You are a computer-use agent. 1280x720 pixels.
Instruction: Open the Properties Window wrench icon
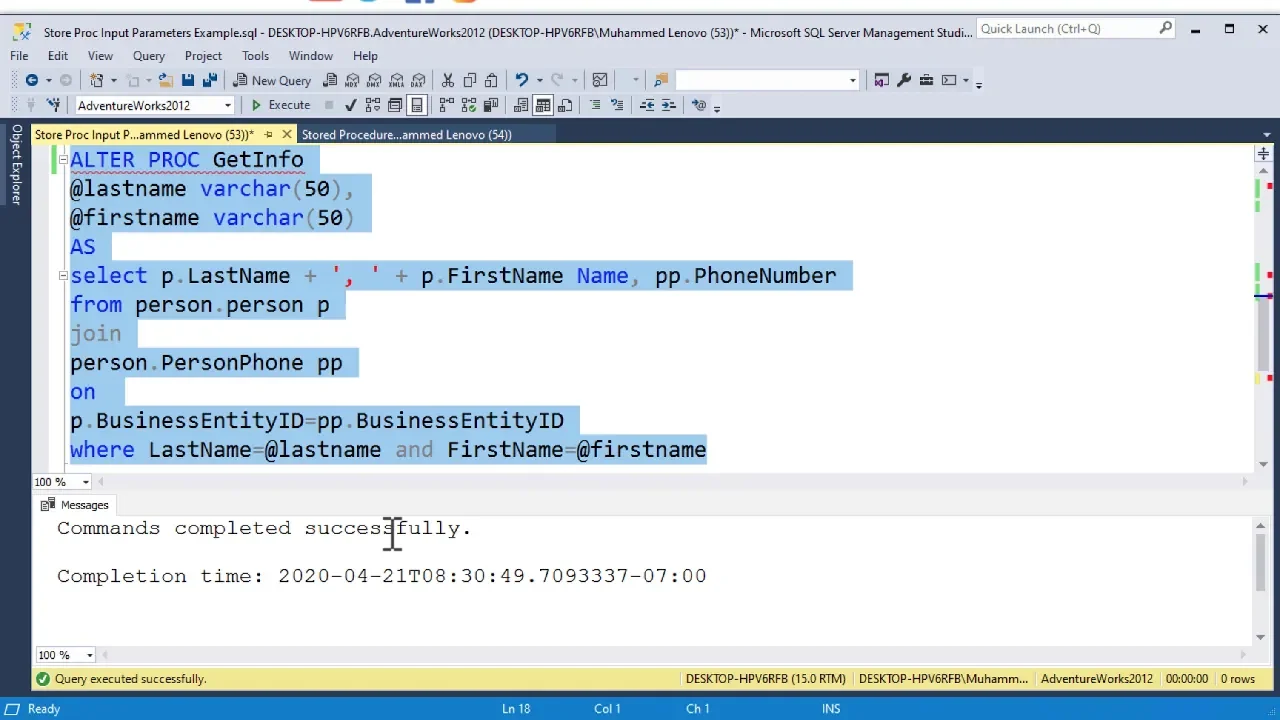click(904, 80)
